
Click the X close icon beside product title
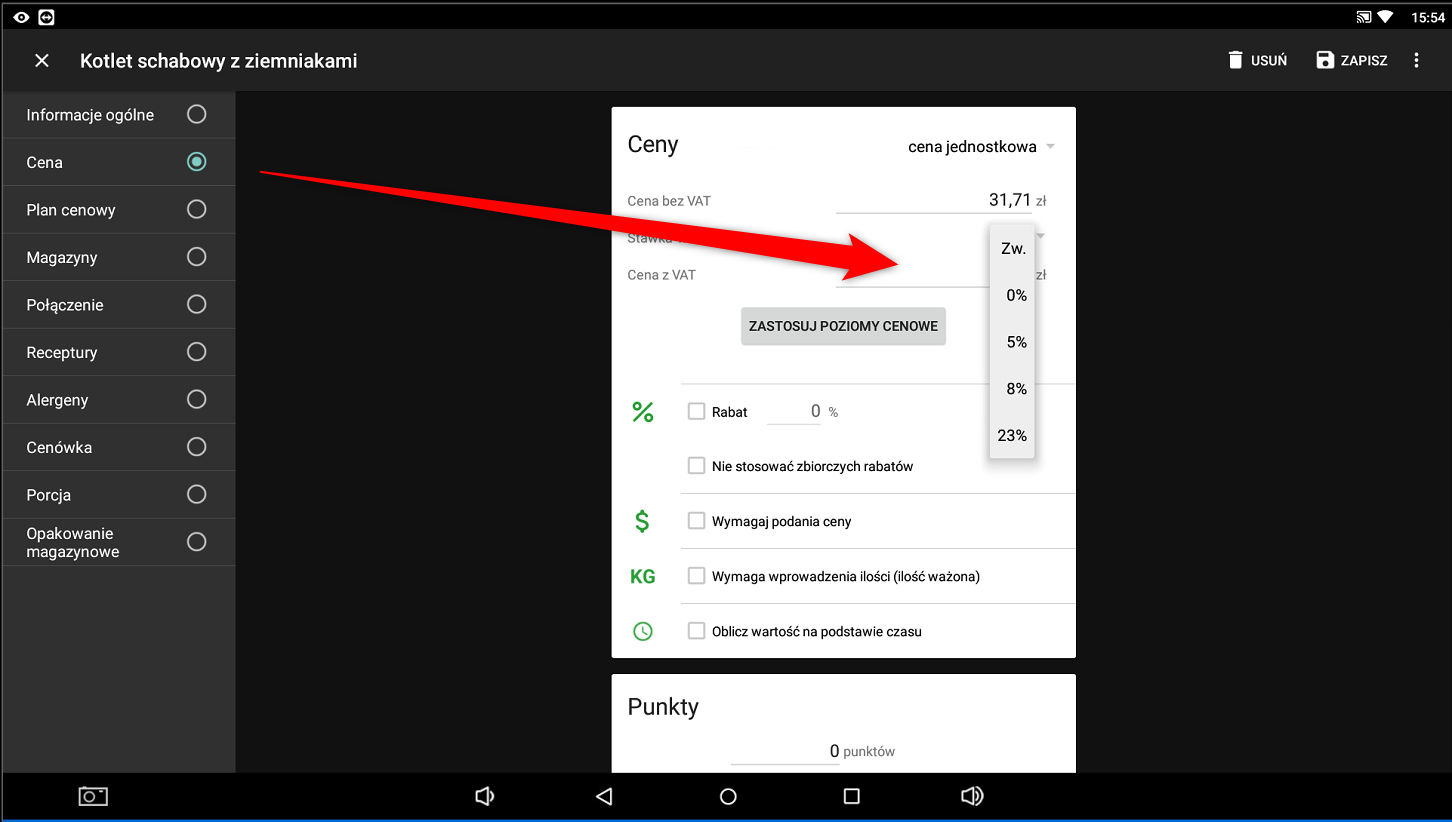[x=42, y=61]
